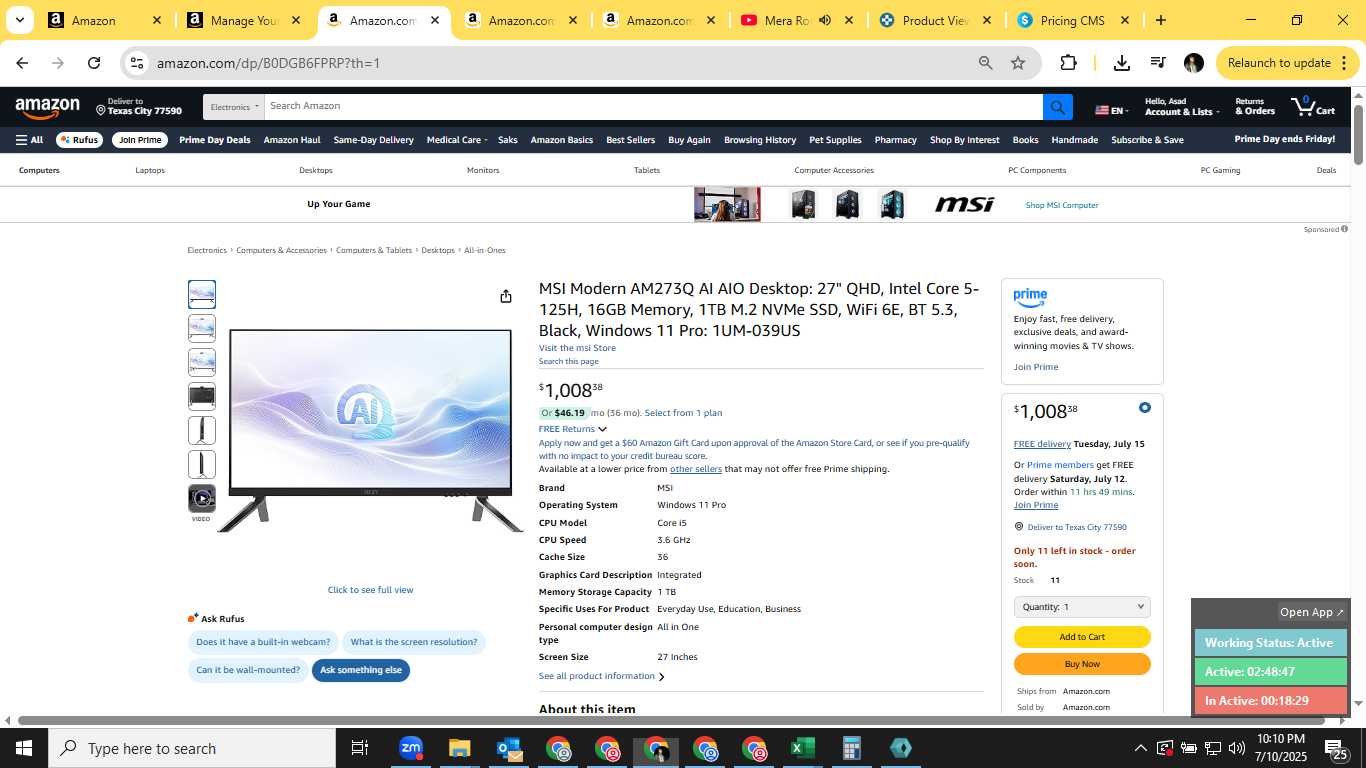
Task: Click Ask something else button
Action: pos(361,670)
